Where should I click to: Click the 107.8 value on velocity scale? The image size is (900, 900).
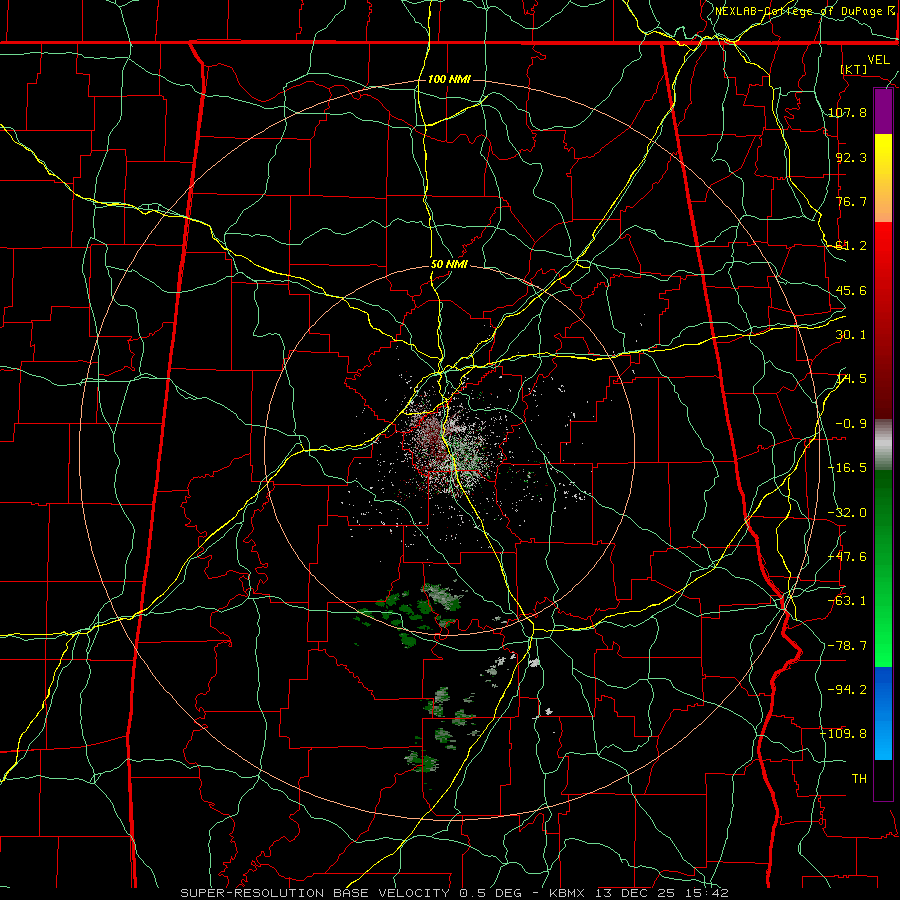click(847, 112)
